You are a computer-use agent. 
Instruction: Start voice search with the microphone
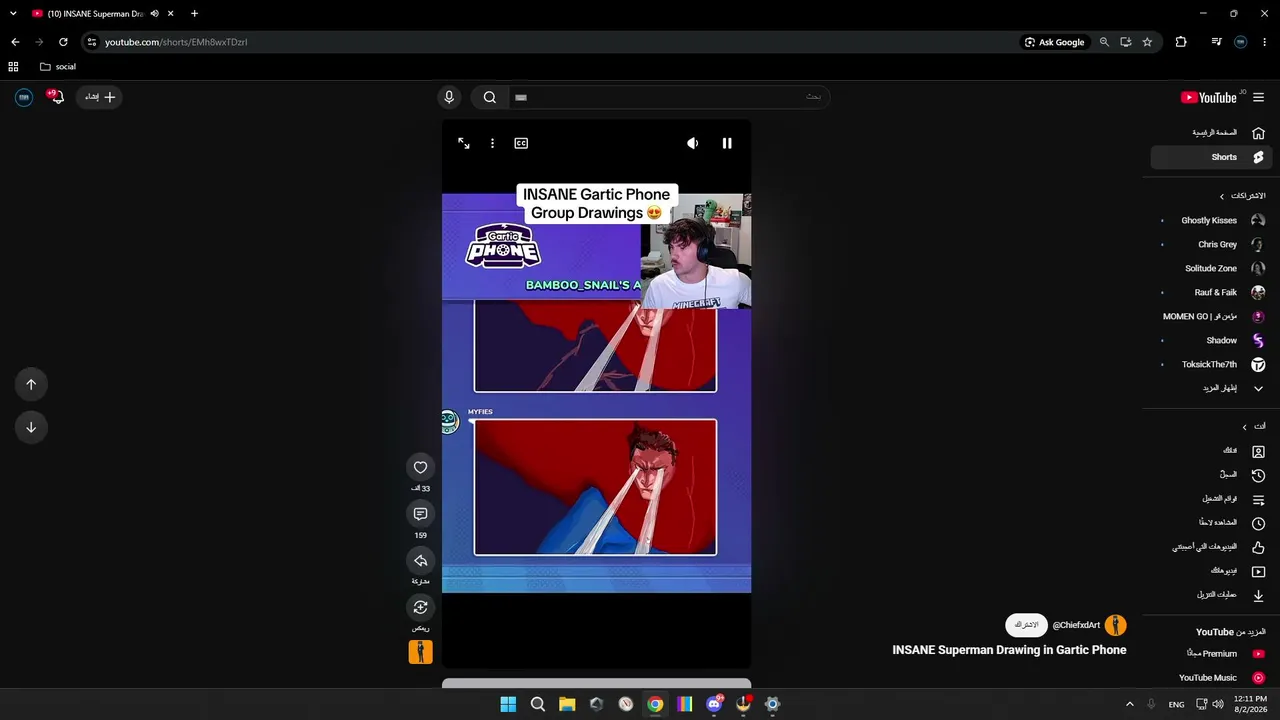449,97
